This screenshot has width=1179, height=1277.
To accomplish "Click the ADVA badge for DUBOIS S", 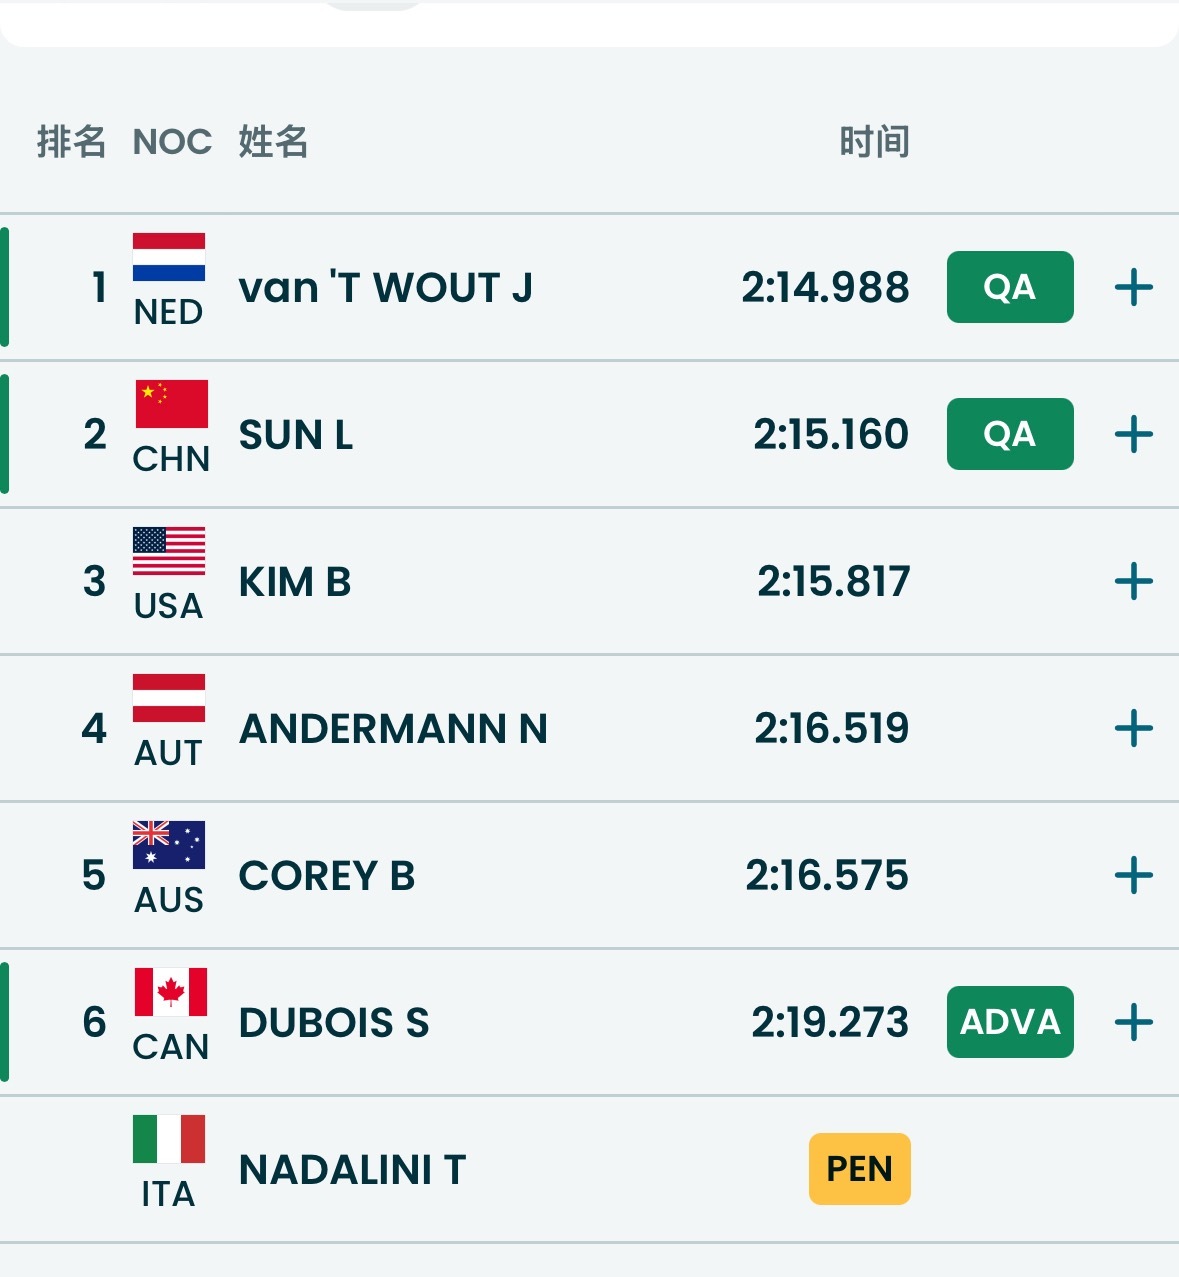I will 1010,1023.
